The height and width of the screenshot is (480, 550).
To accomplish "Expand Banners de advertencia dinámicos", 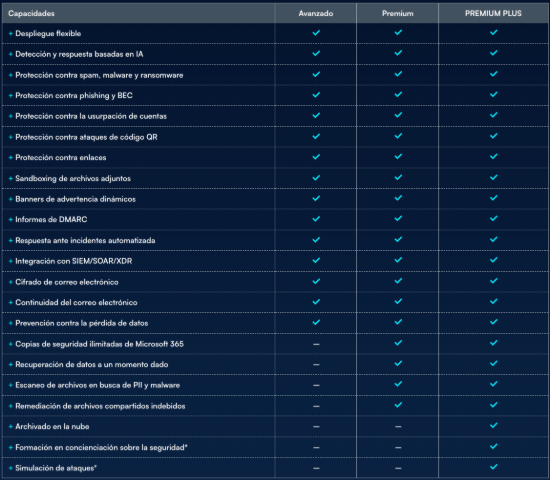I will (x=11, y=199).
